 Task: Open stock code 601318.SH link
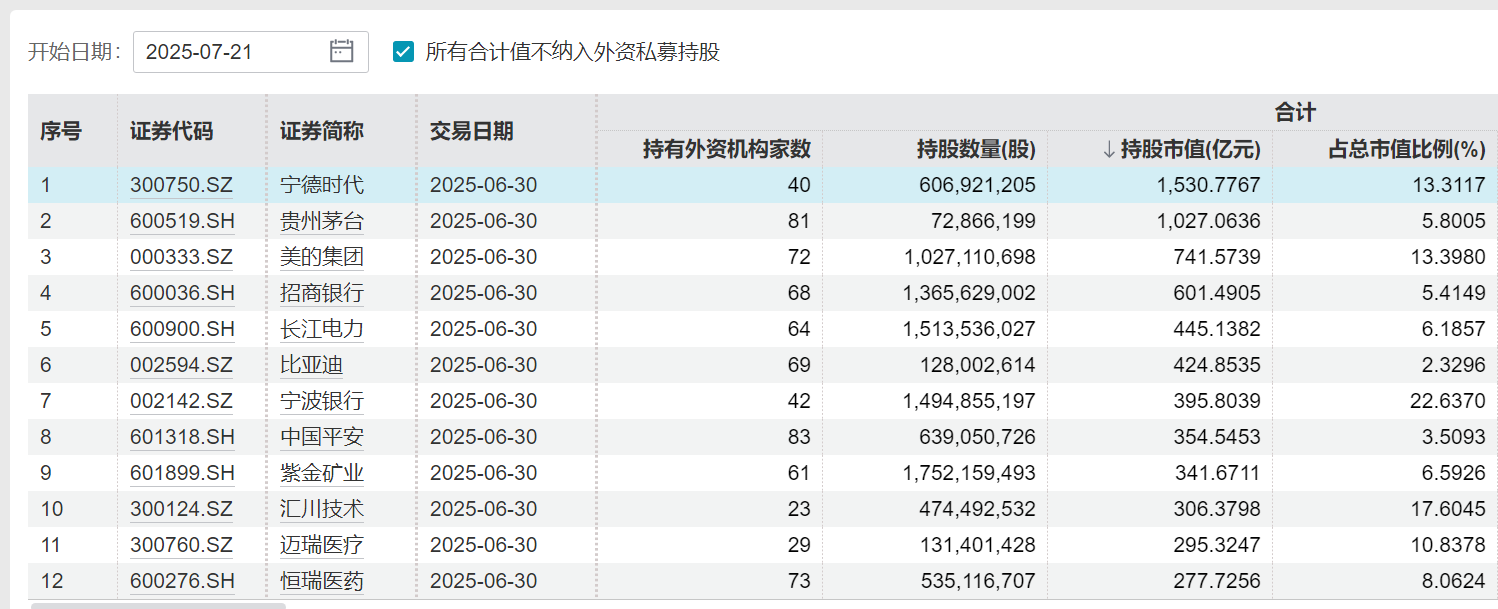(181, 437)
